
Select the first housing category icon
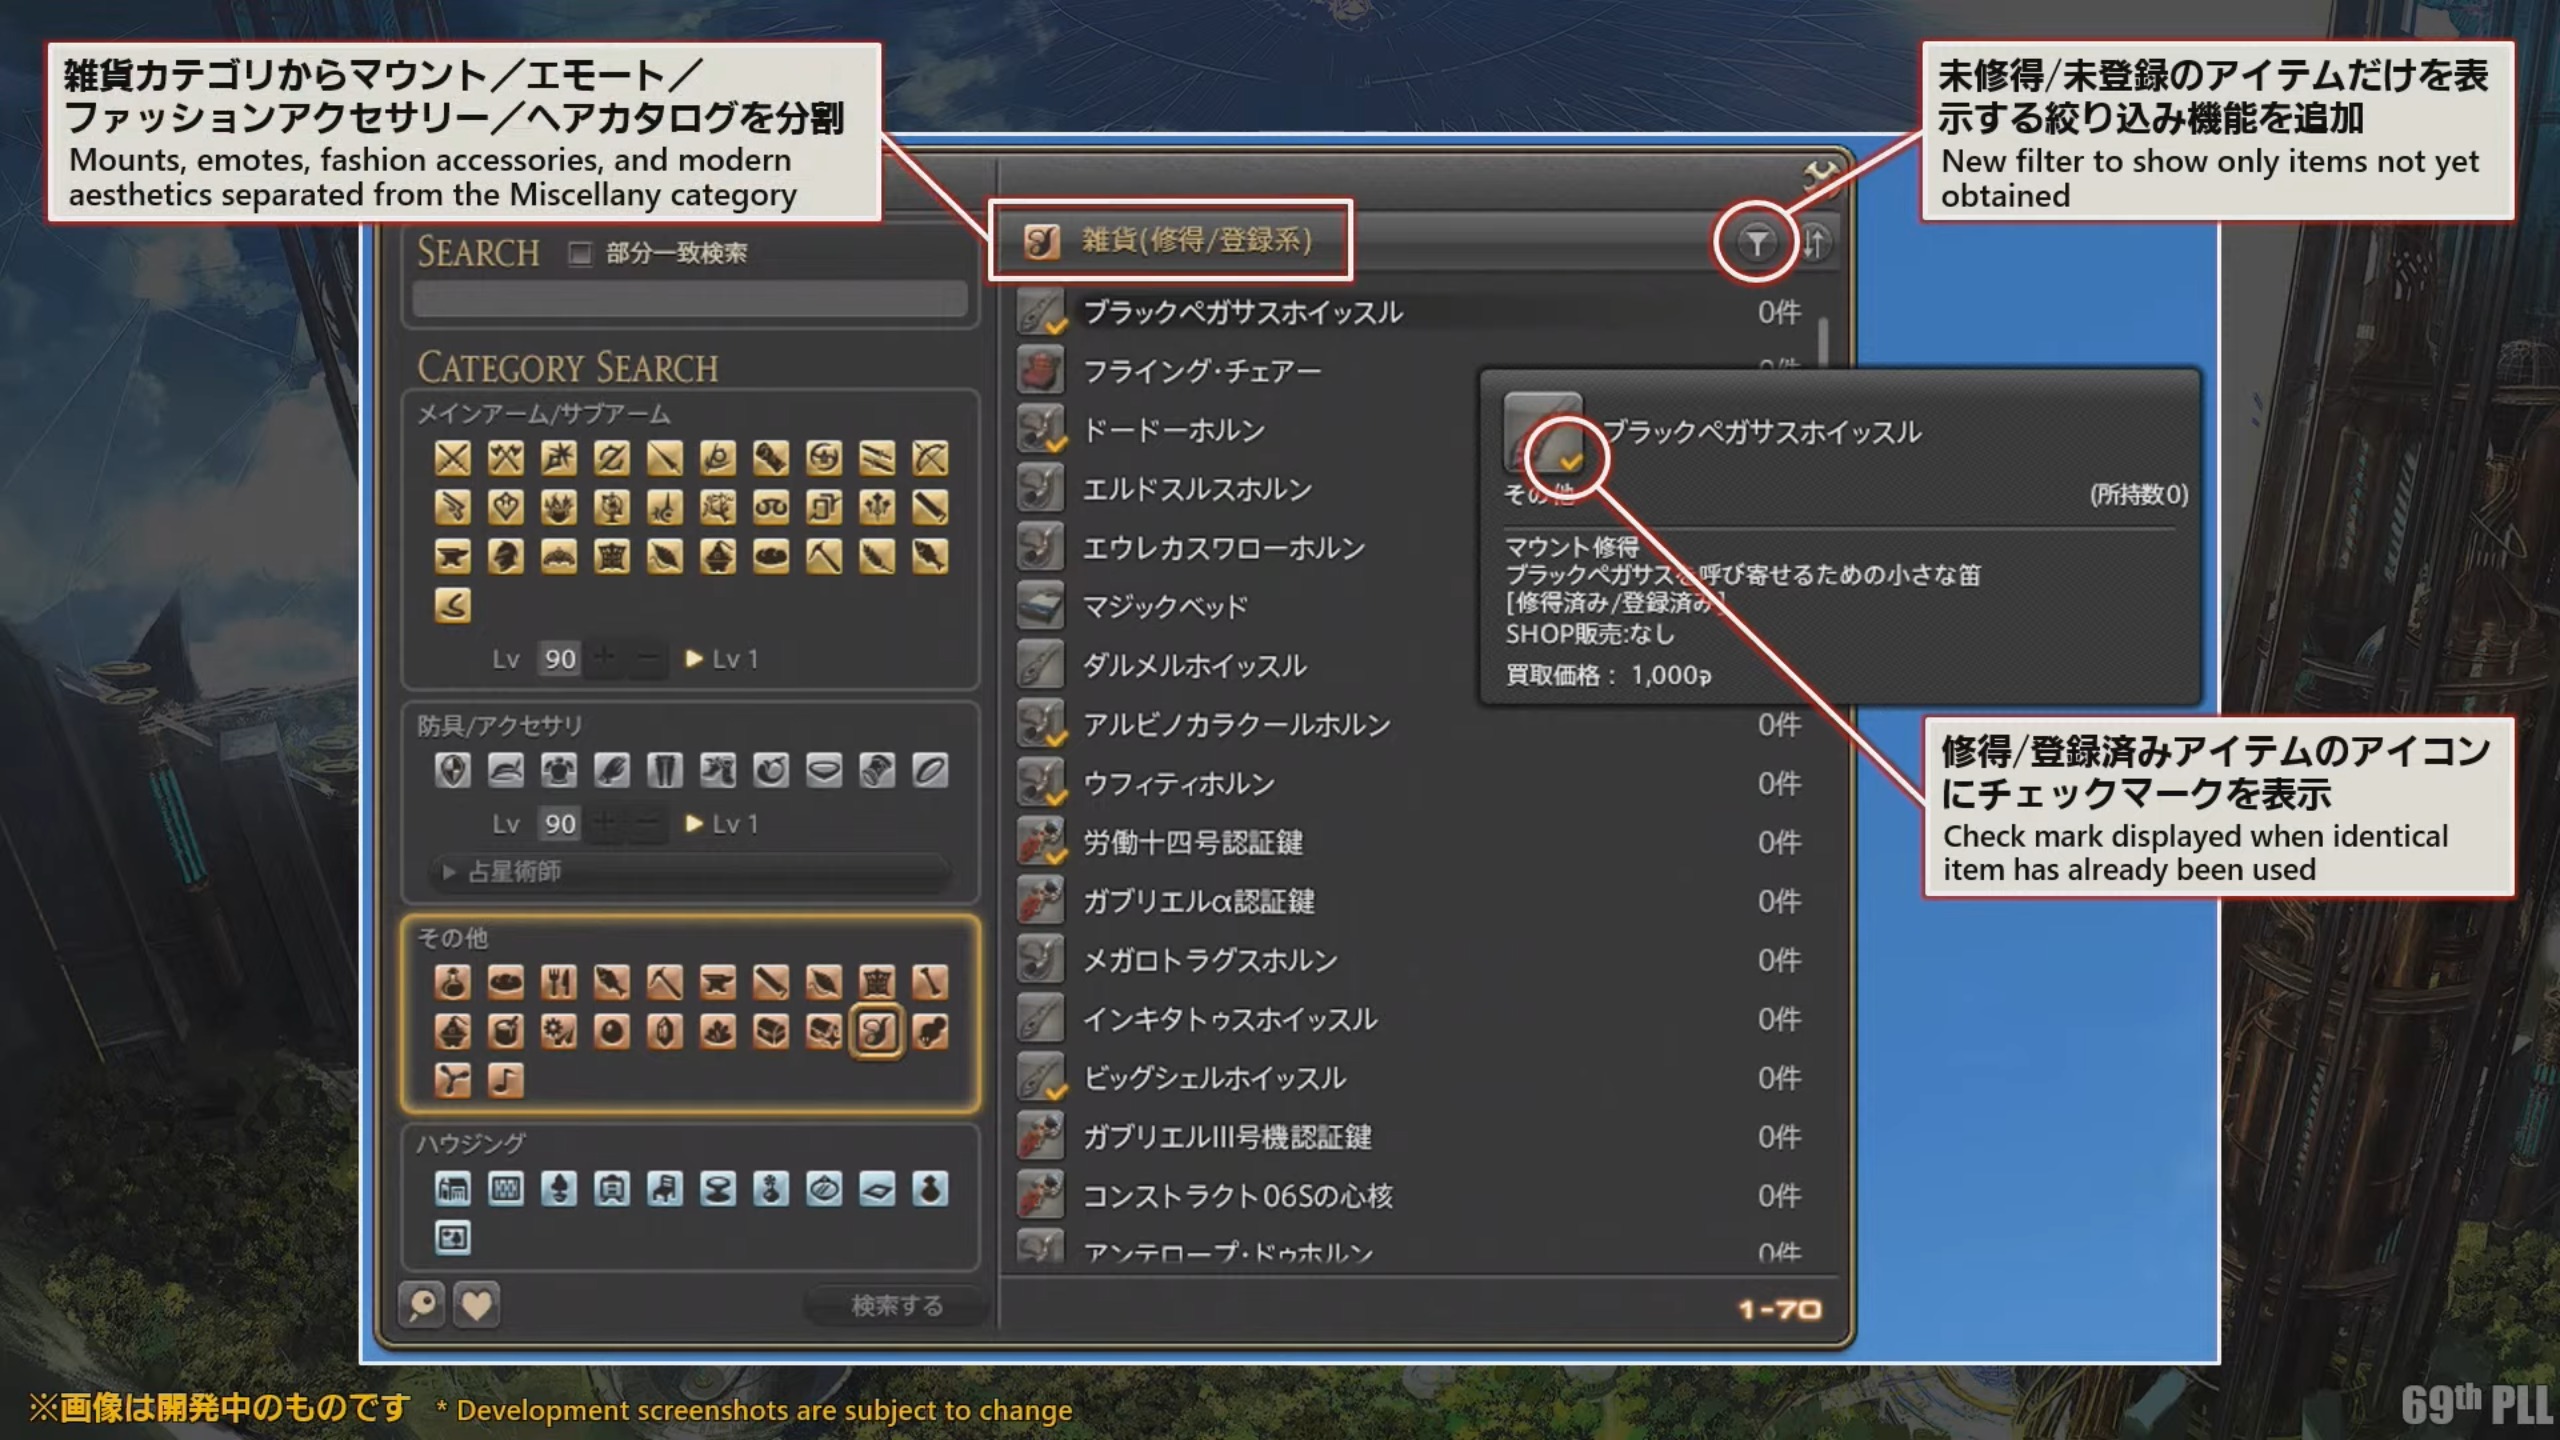(452, 1189)
